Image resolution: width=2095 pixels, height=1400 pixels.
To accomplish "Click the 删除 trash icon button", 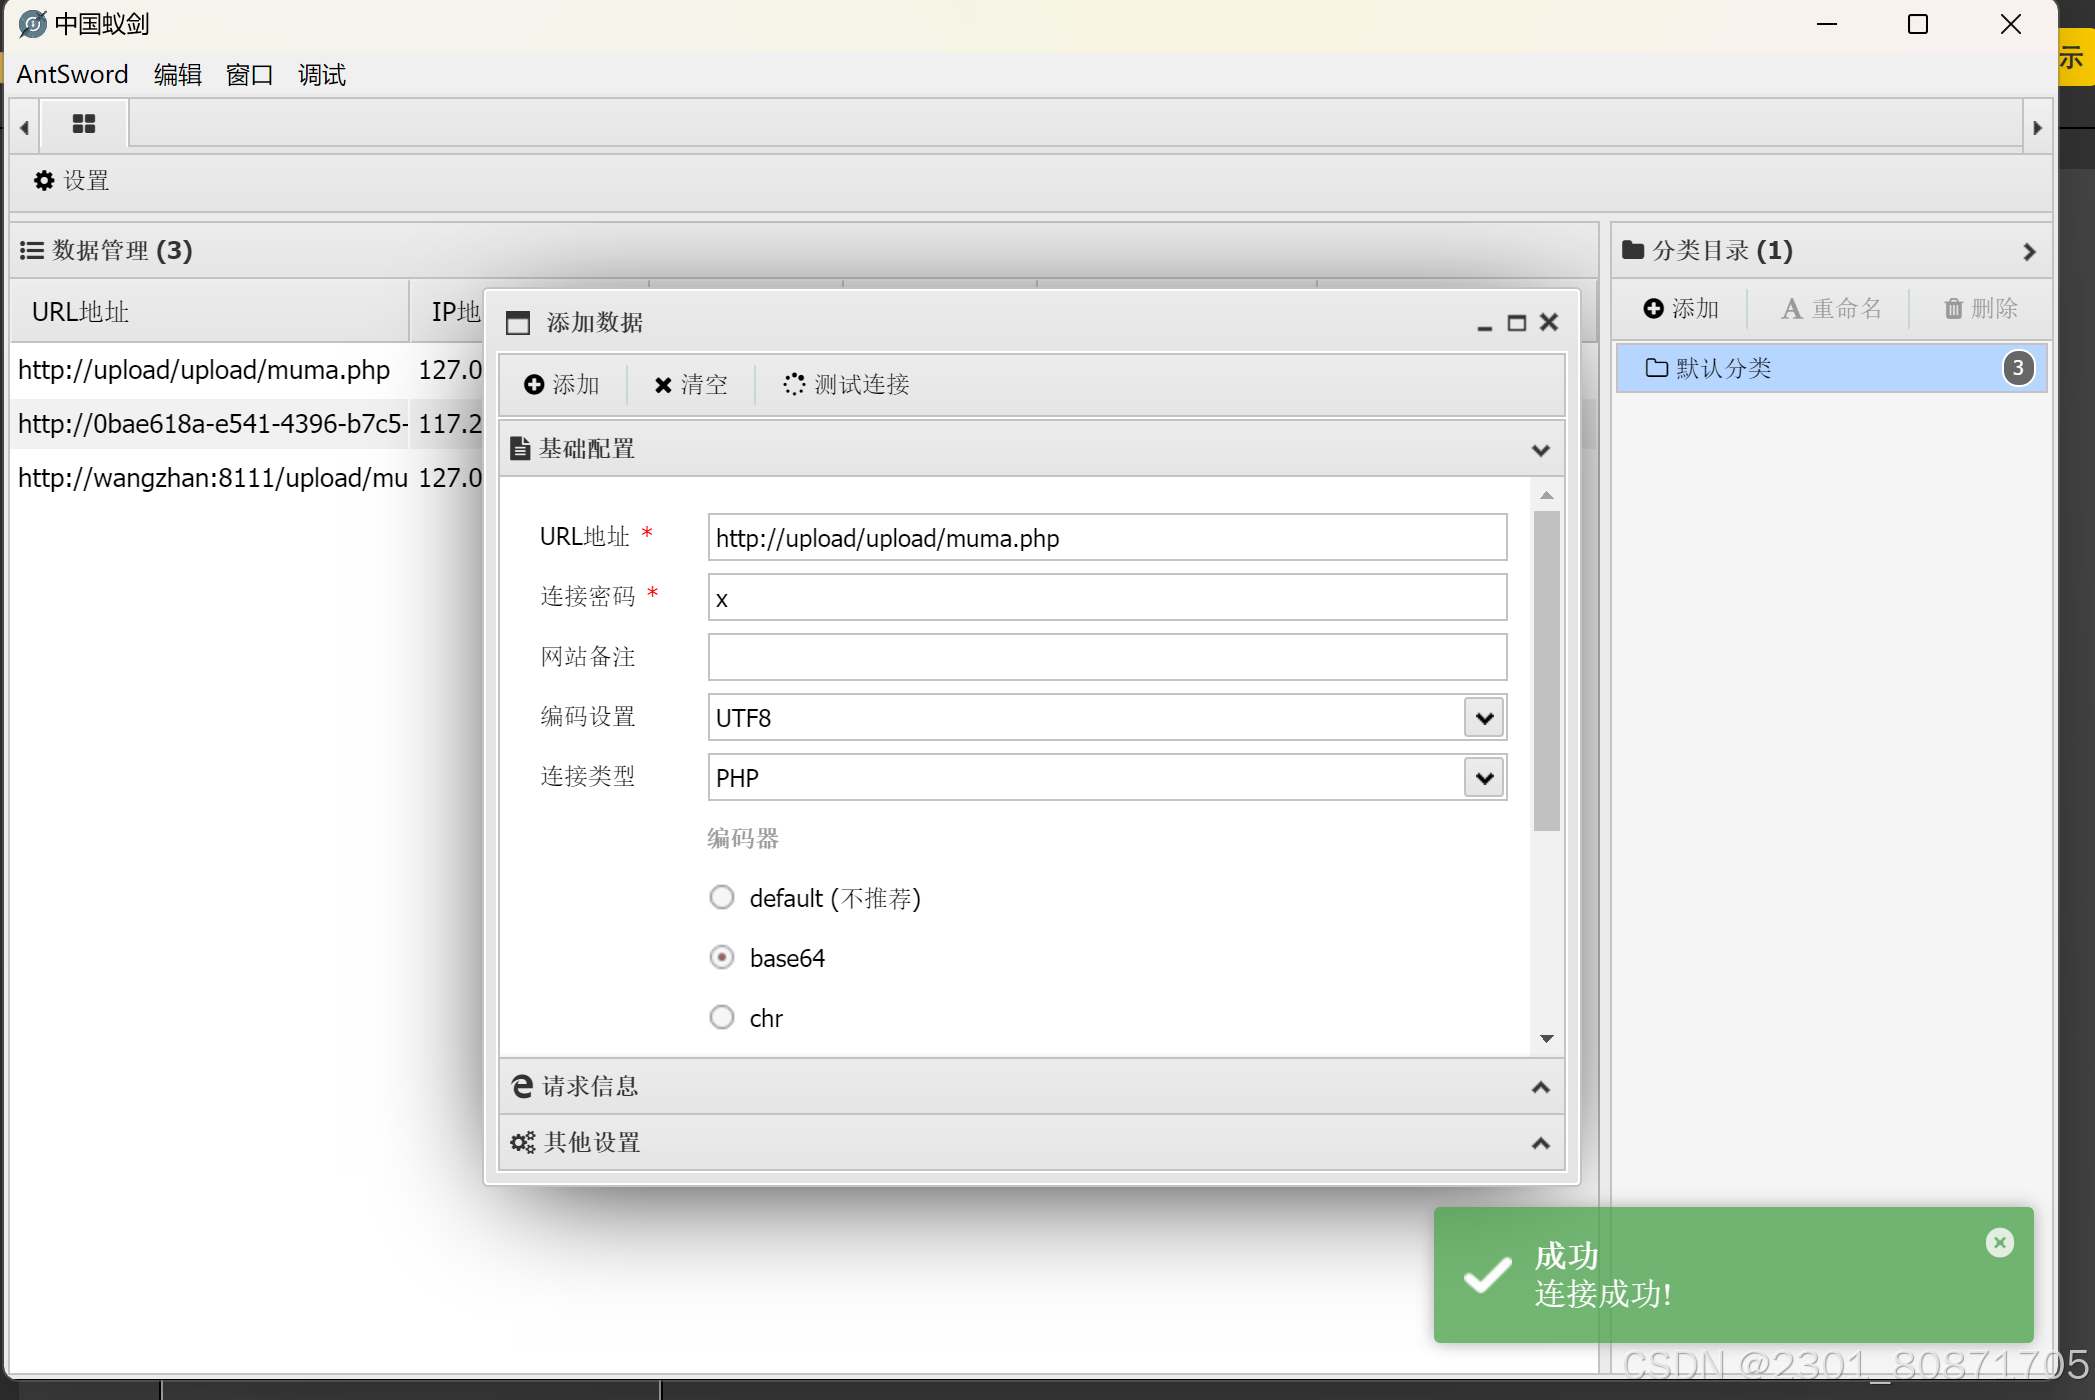I will 1980,309.
